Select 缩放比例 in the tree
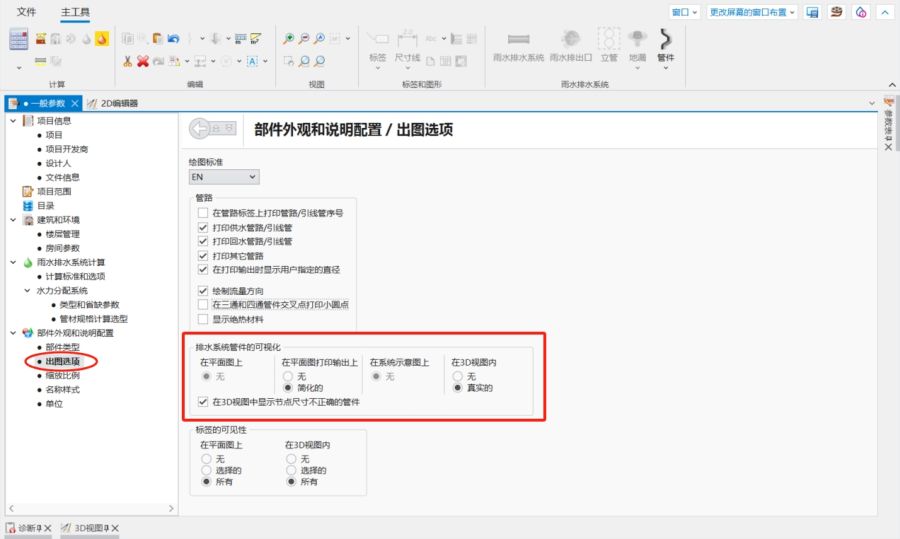Image resolution: width=900 pixels, height=539 pixels. 62,375
